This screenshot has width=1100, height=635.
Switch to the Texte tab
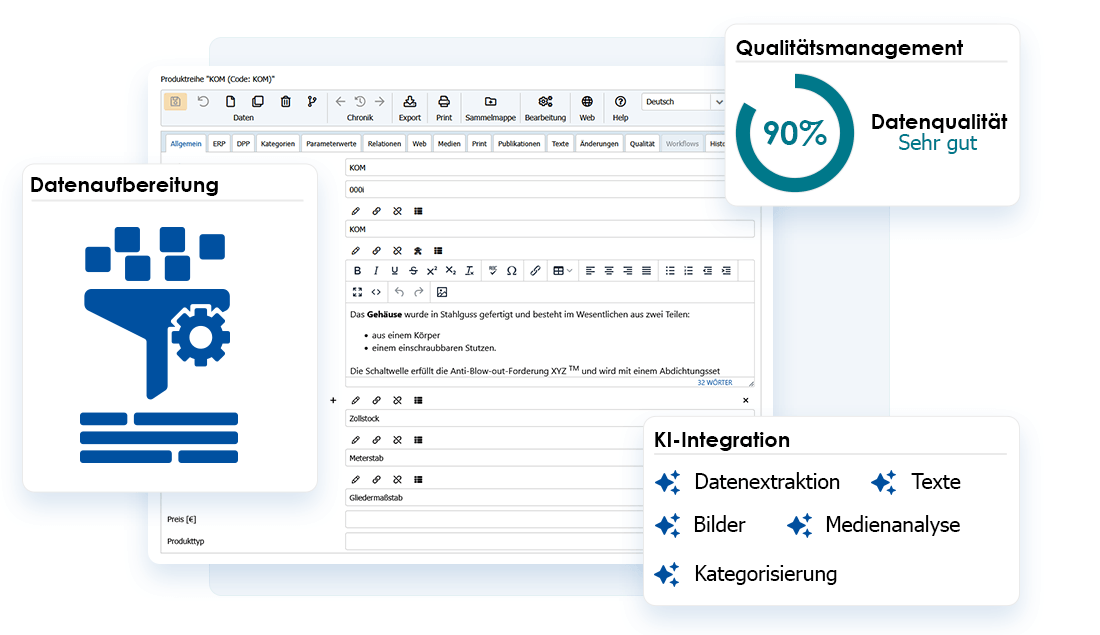[x=561, y=144]
